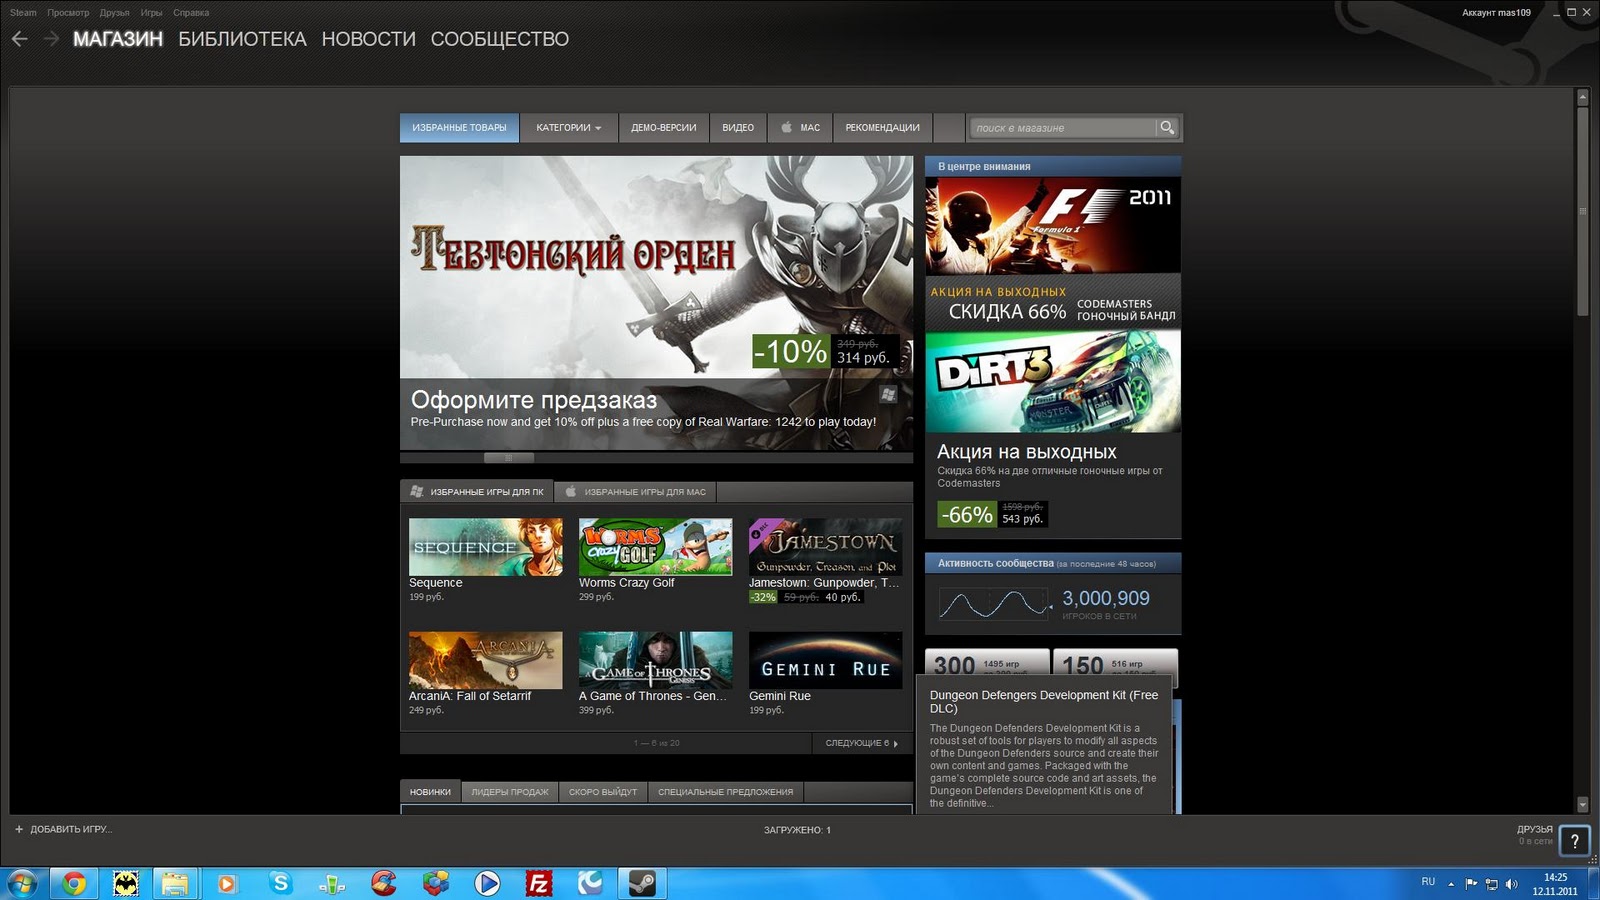Open the ВИДЕО tab
Image resolution: width=1600 pixels, height=900 pixels.
(x=738, y=128)
